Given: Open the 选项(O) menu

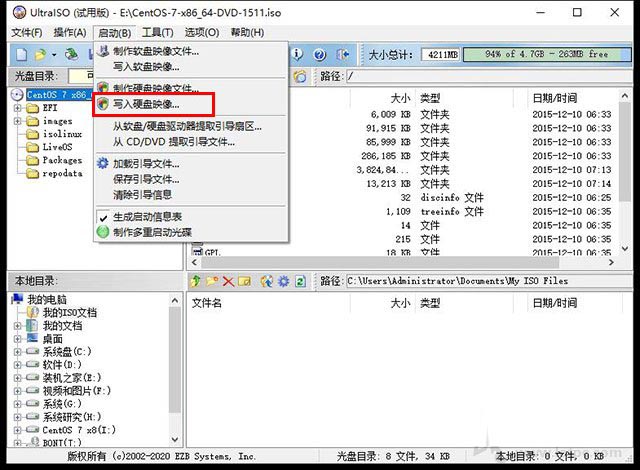Looking at the screenshot, I should click(202, 33).
